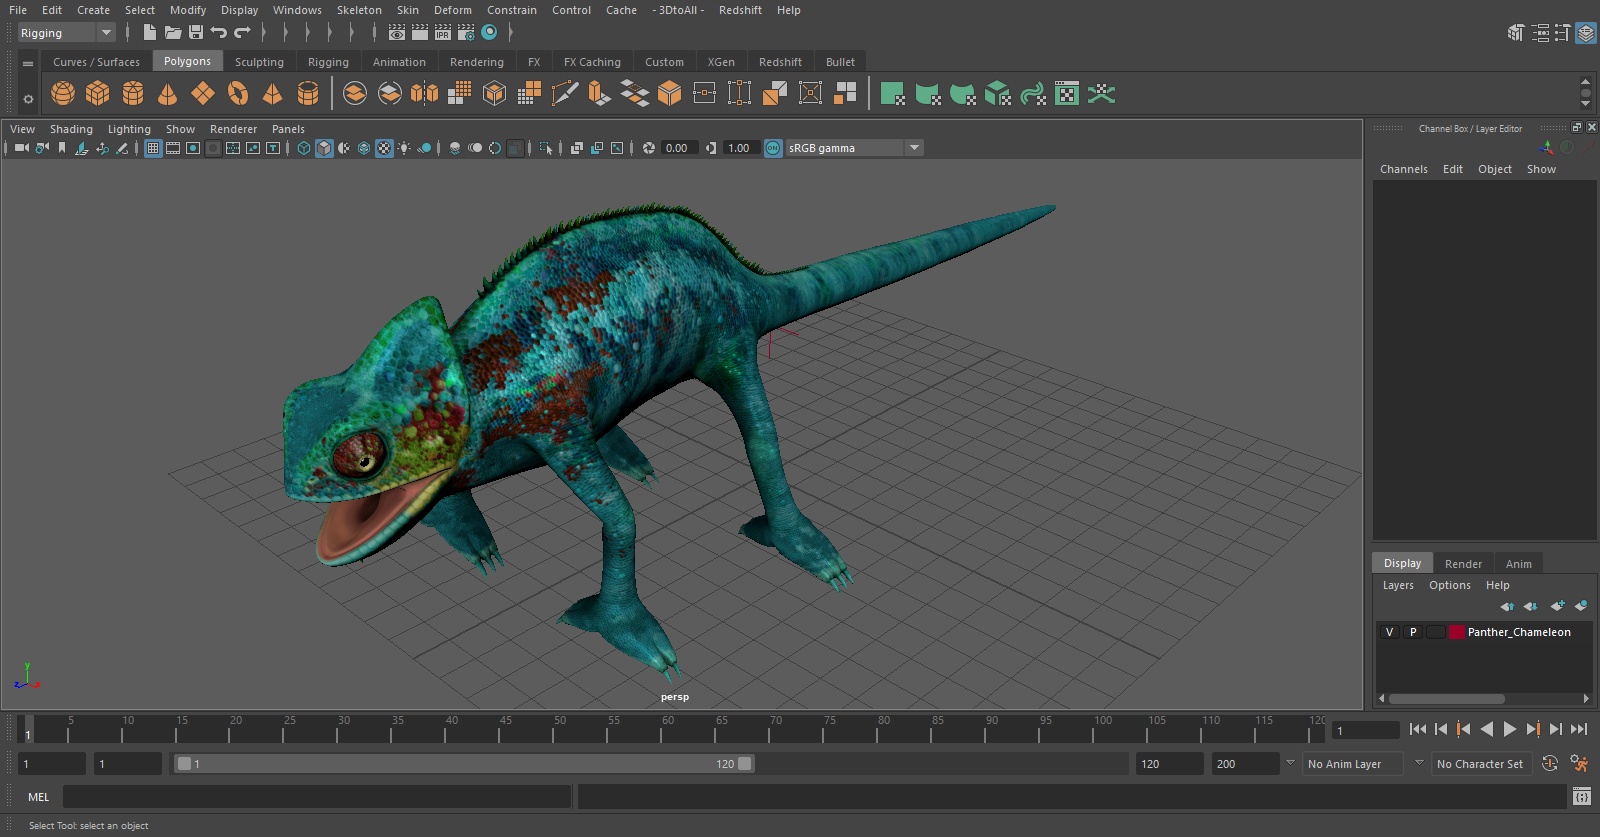This screenshot has width=1600, height=837.
Task: Open the Layers menu in Layer Editor
Action: [1398, 585]
